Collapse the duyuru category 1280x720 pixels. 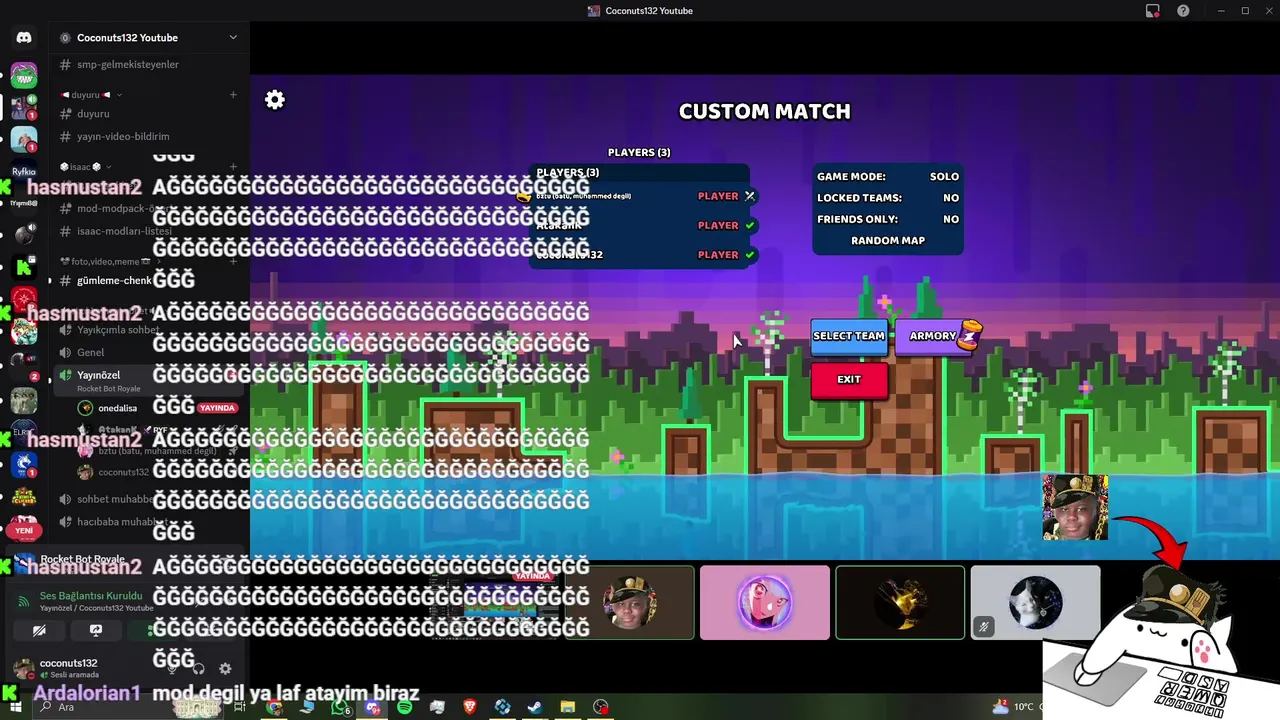point(90,95)
